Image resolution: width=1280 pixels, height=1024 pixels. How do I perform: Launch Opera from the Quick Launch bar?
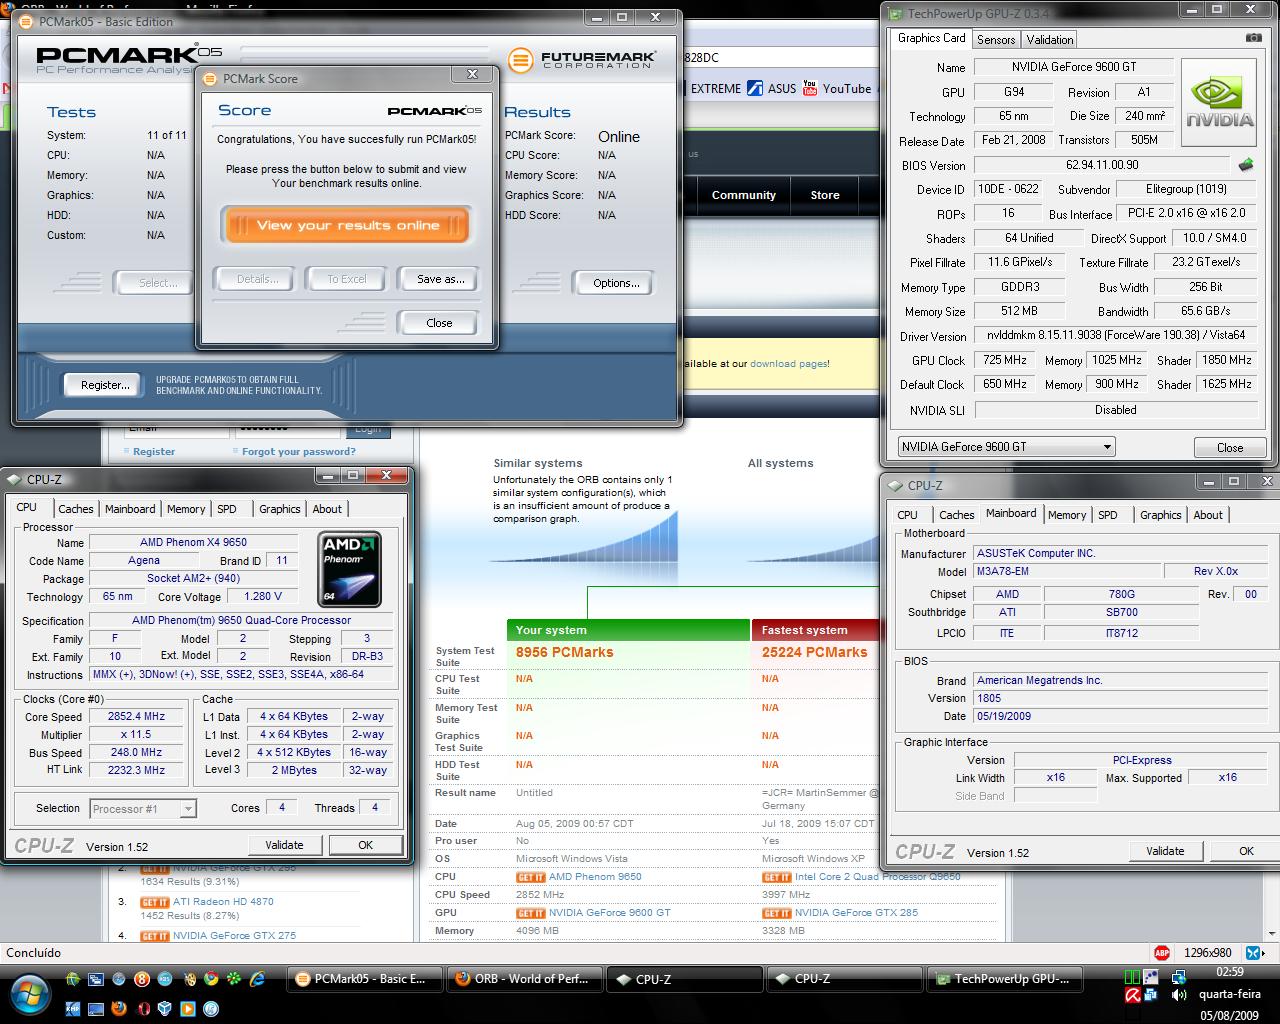142,1008
